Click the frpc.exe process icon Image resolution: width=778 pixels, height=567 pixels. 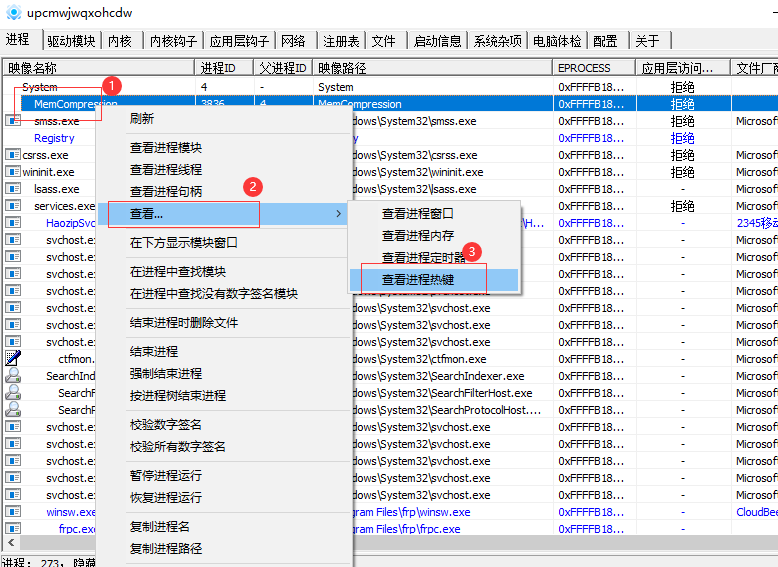point(13,528)
